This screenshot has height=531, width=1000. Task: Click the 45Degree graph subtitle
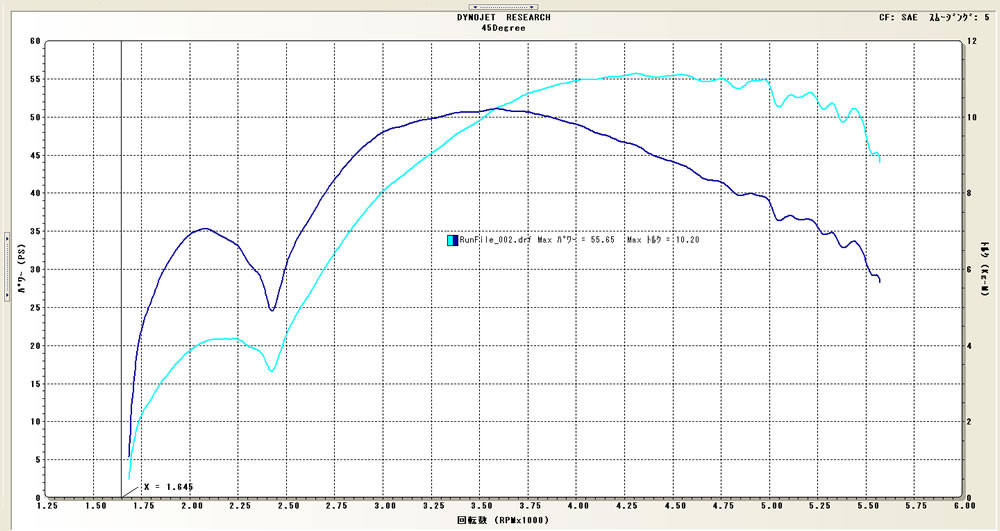pyautogui.click(x=503, y=28)
